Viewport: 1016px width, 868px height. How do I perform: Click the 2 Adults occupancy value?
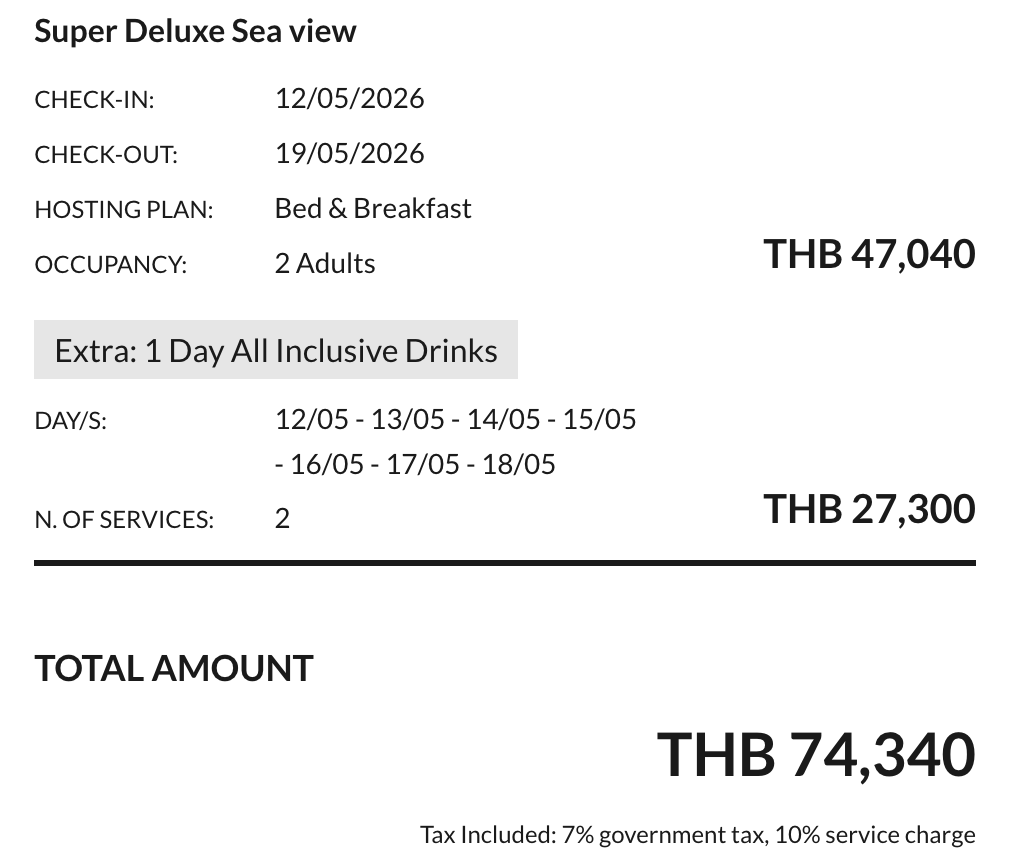pos(325,263)
